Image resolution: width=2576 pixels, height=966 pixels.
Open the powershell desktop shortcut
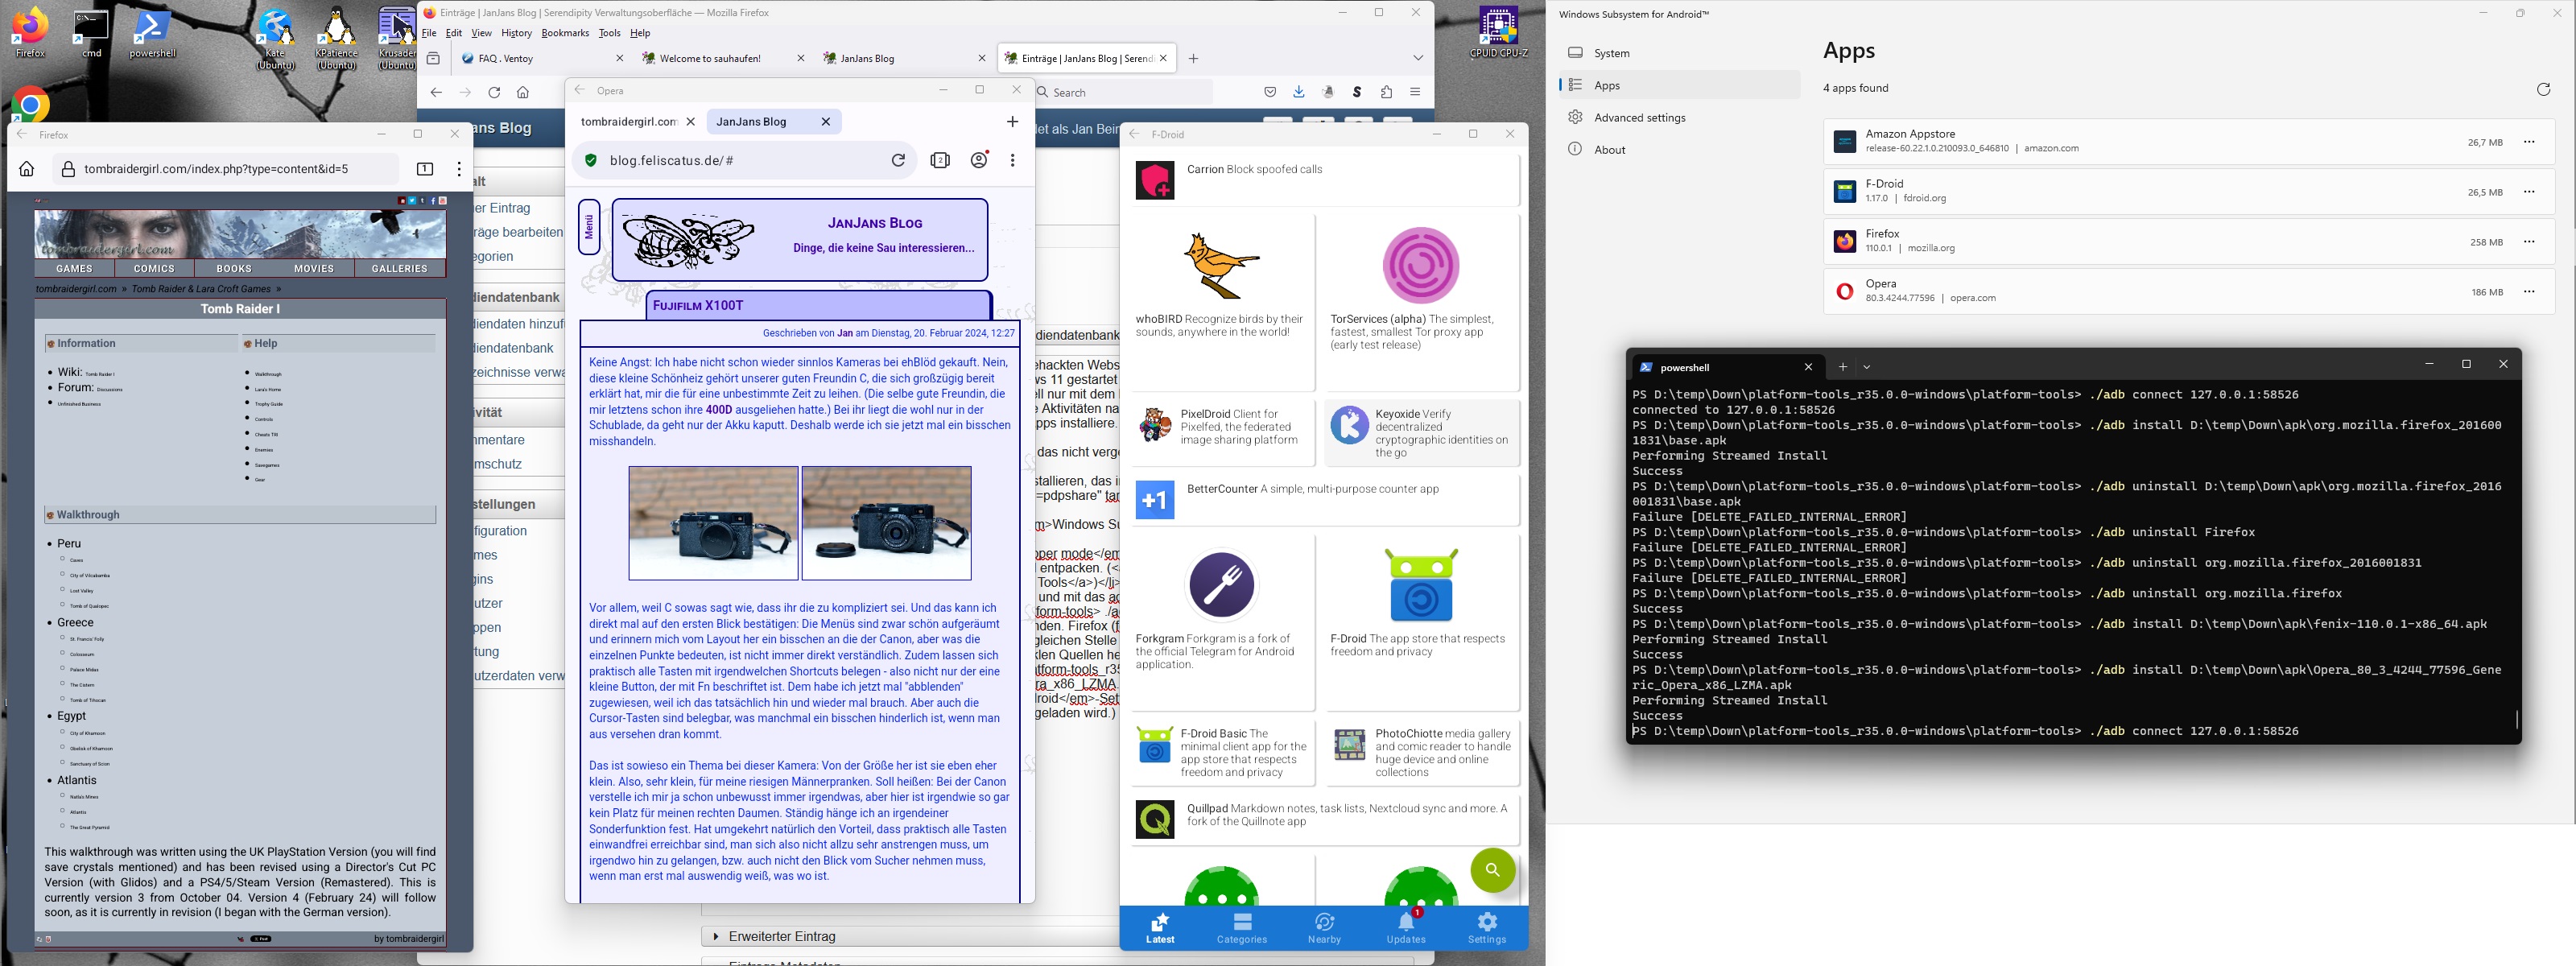[153, 34]
